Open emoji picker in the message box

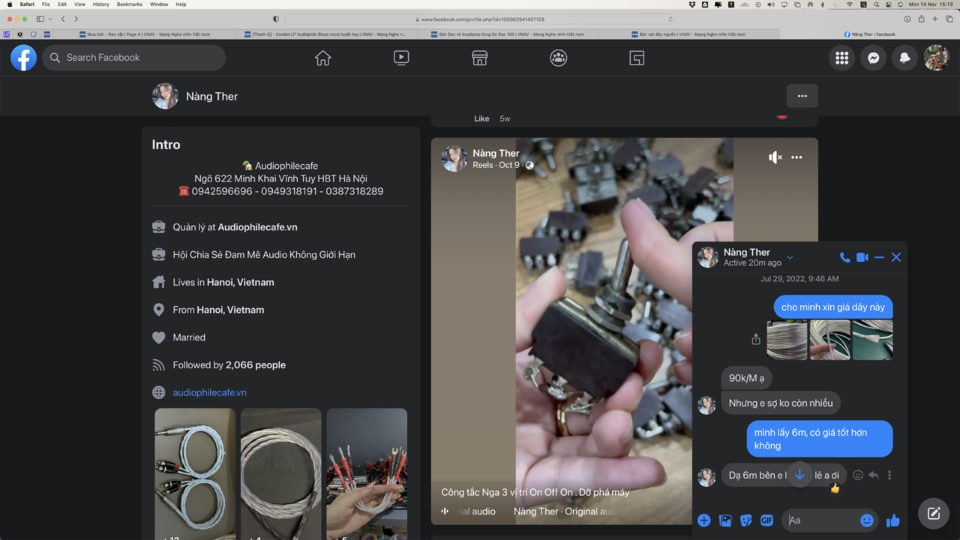[866, 520]
